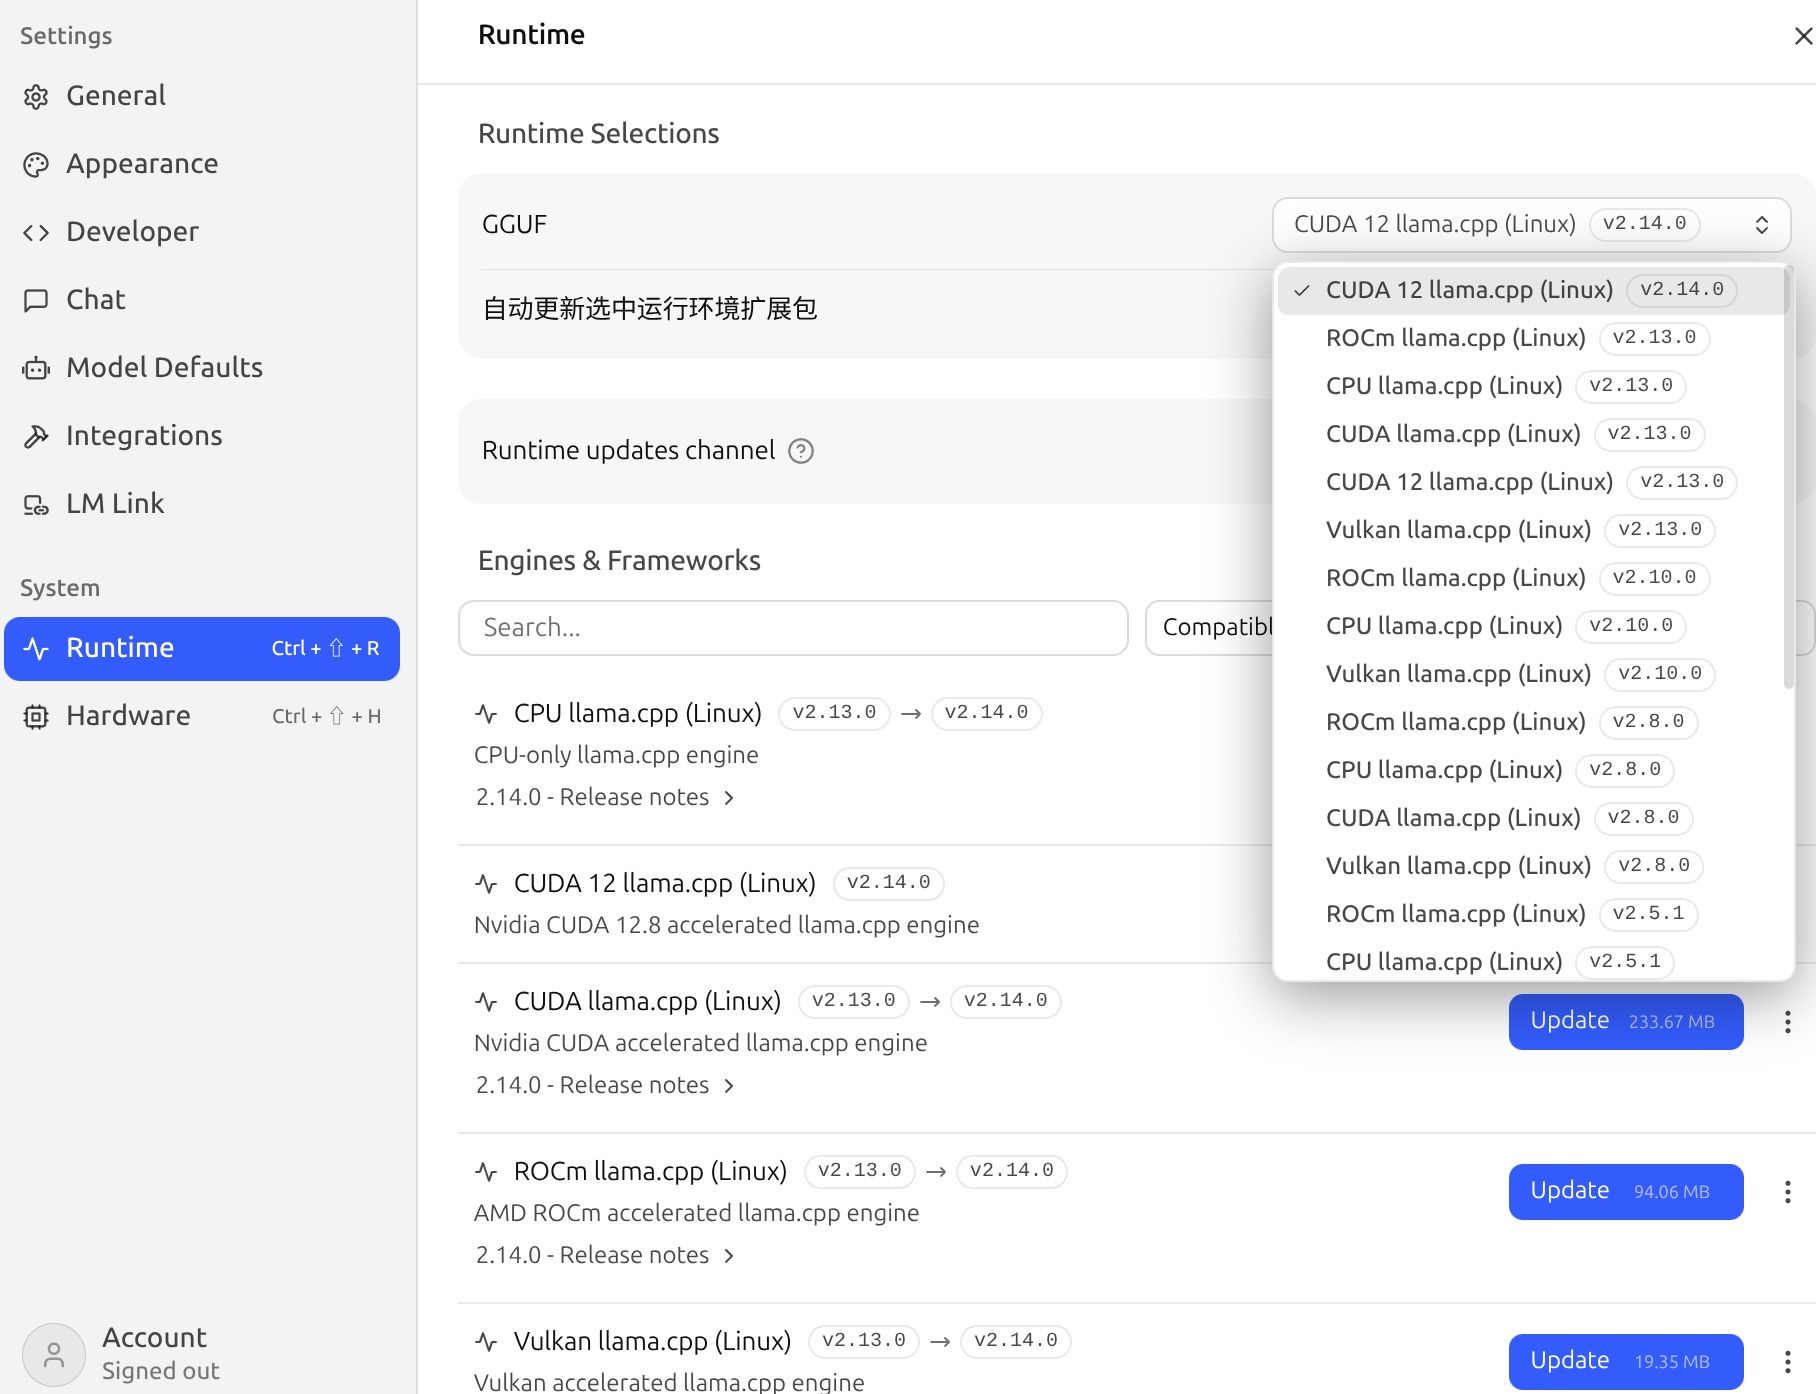Open Model Defaults settings page
1816x1394 pixels.
[x=202, y=368]
